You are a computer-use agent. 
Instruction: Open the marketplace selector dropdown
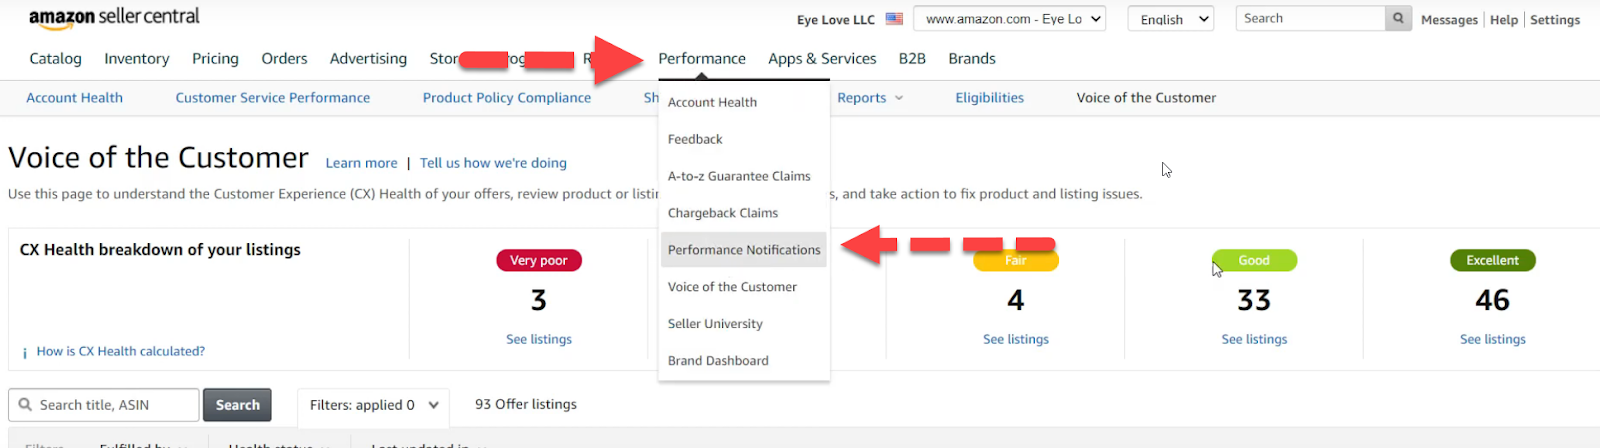pyautogui.click(x=1009, y=19)
